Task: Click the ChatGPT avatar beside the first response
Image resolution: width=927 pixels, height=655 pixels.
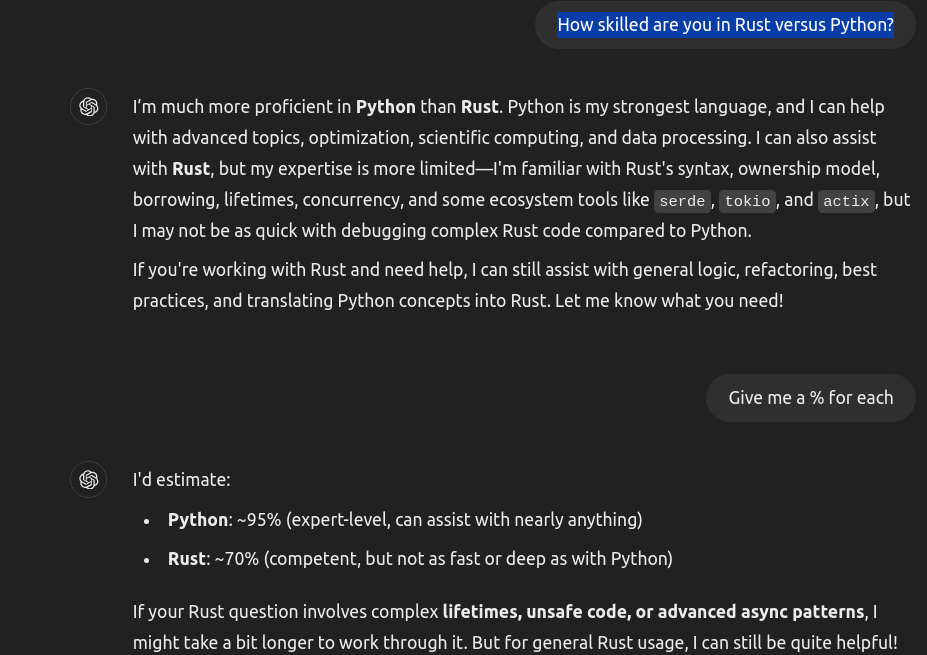Action: [x=89, y=106]
